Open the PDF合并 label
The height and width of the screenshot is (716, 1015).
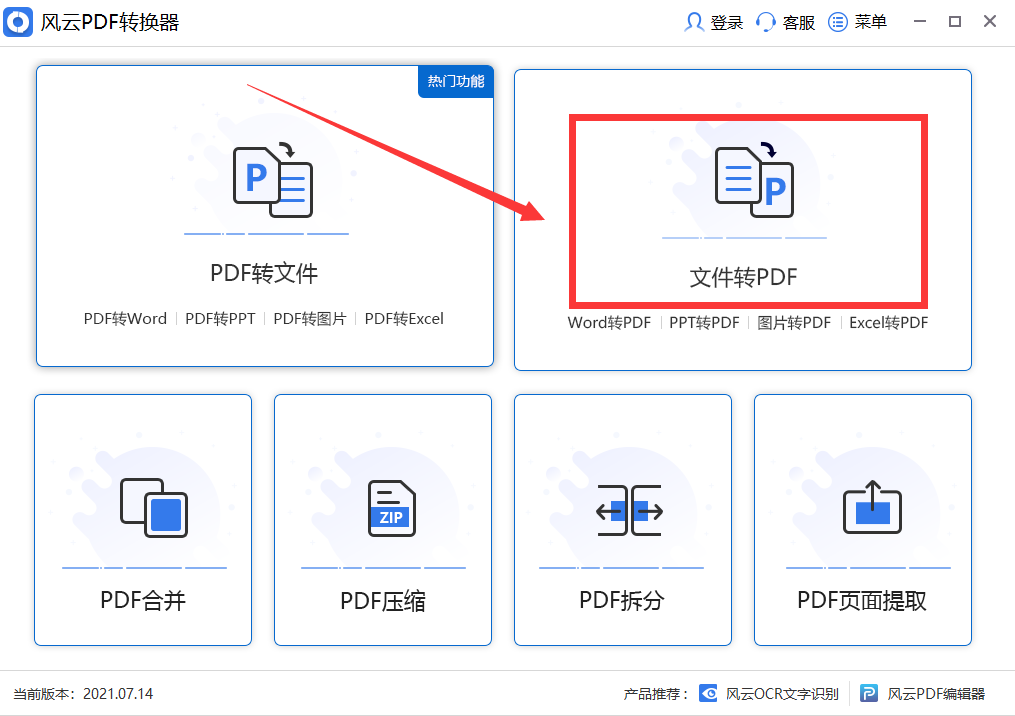(x=143, y=601)
